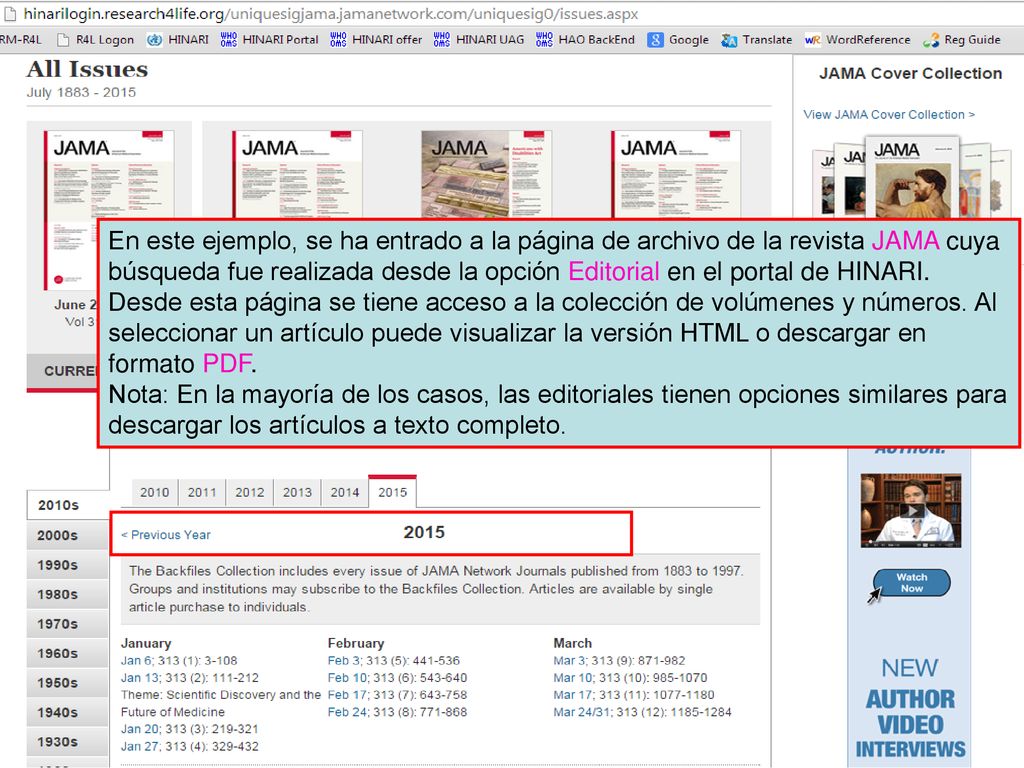Open the Feb 24 issue link
The image size is (1024, 768).
(347, 712)
